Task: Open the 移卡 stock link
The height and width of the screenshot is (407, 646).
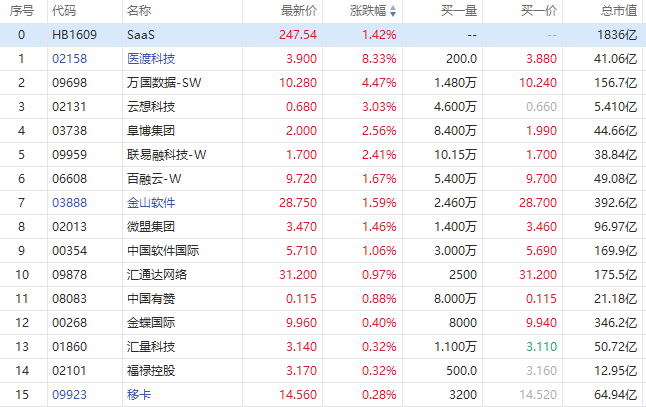Action: coord(139,395)
